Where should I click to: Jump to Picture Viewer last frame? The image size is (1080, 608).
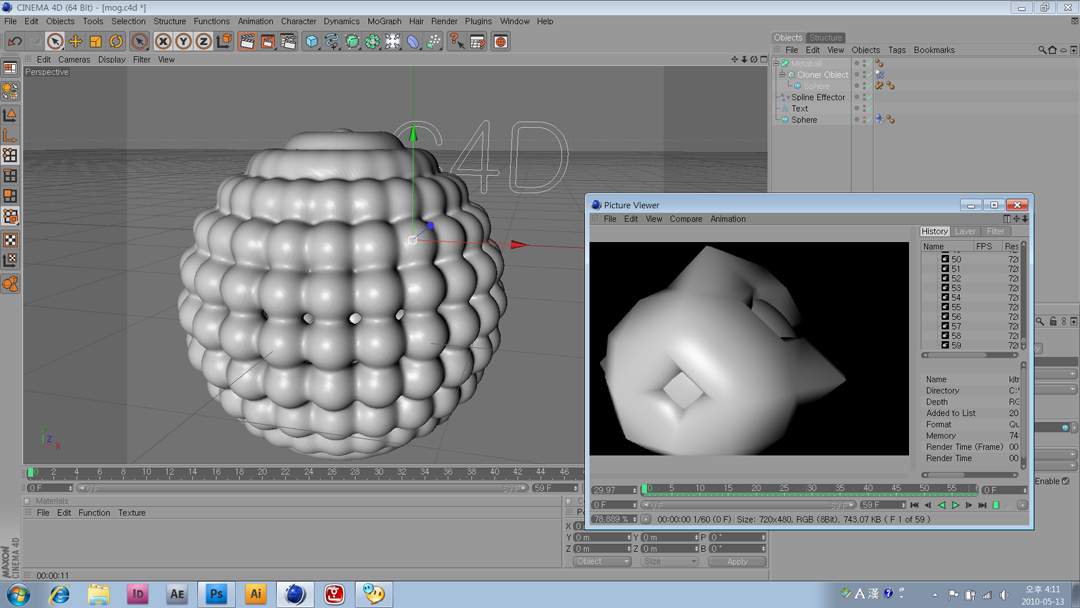pos(982,505)
